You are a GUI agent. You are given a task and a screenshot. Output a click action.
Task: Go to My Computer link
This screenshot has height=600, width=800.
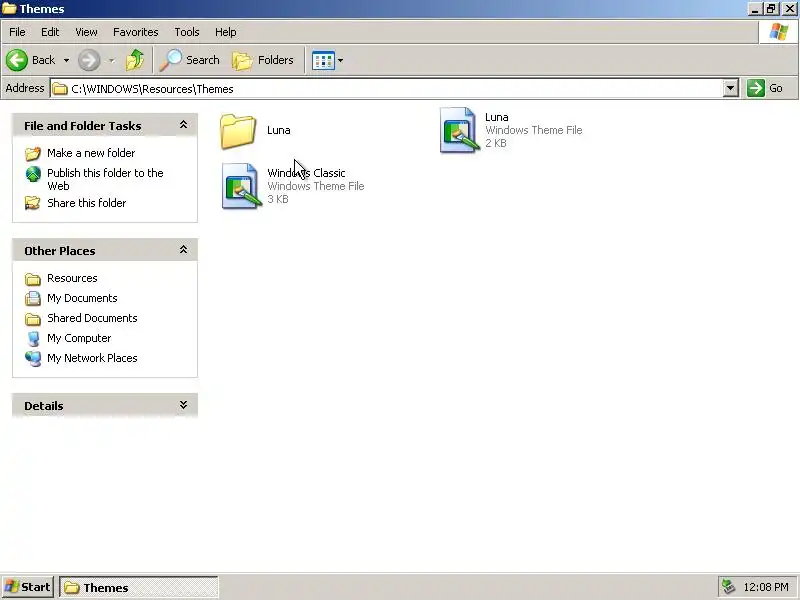(x=79, y=338)
